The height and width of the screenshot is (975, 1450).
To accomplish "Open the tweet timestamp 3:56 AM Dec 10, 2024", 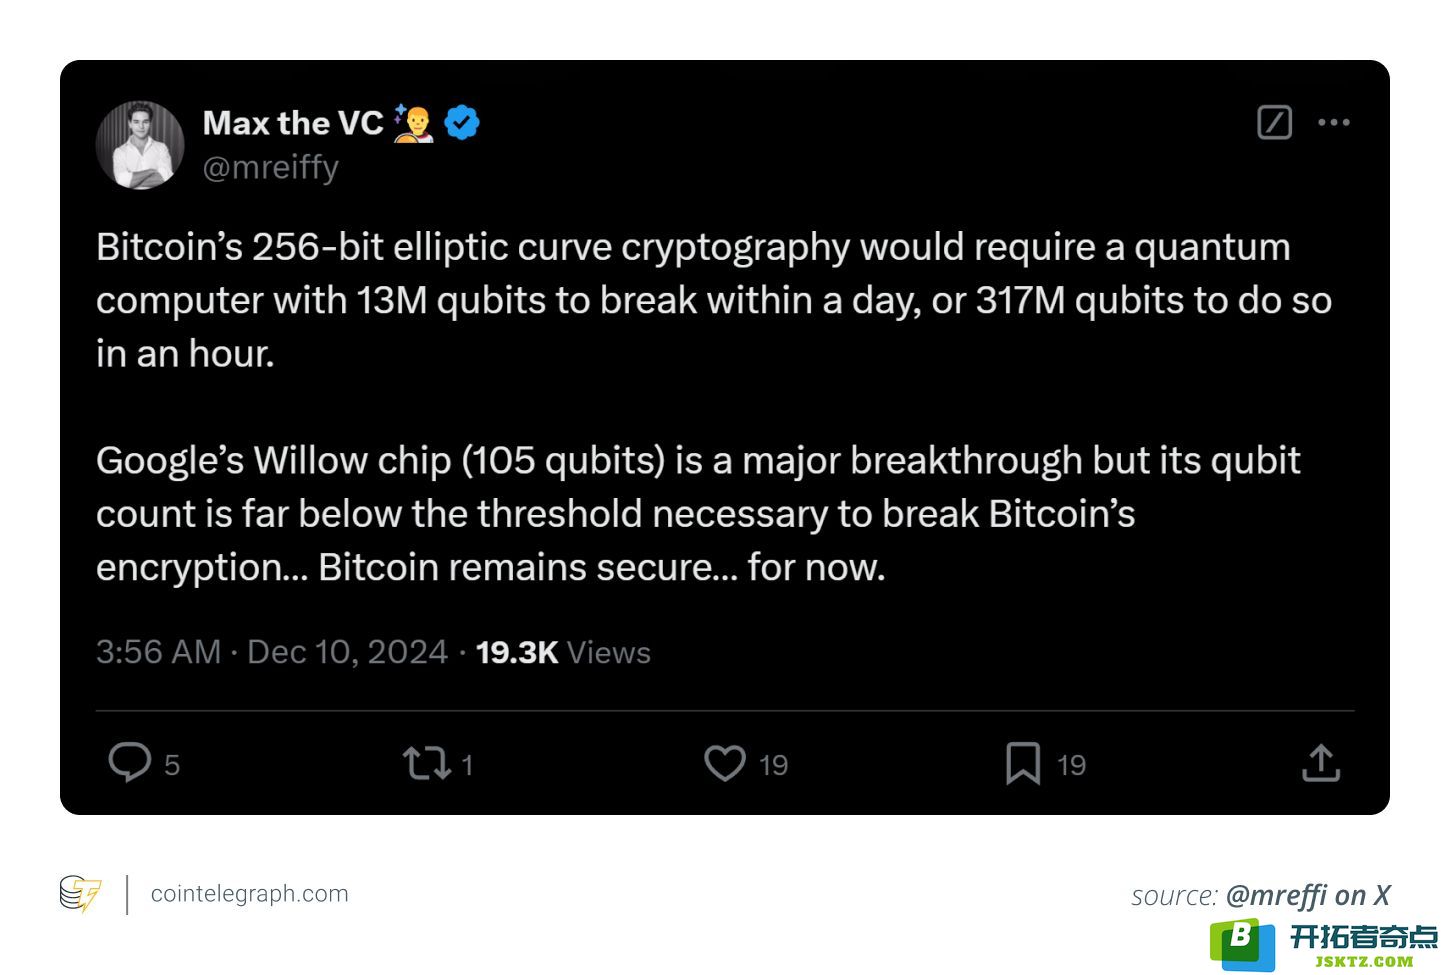I will point(272,652).
